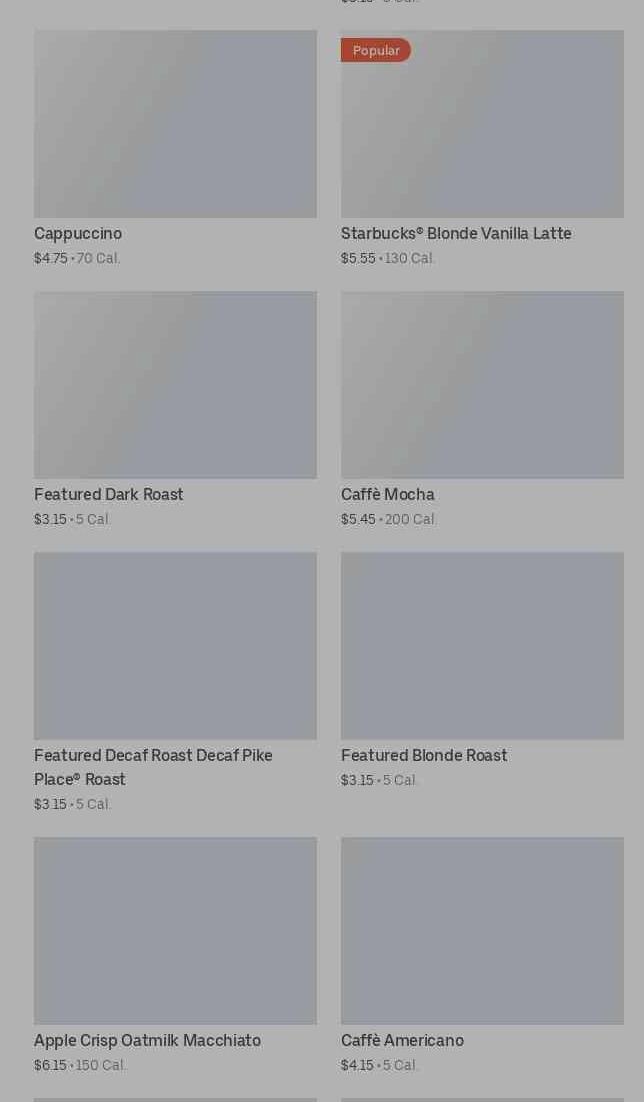644x1102 pixels.
Task: Click the Caffè Americano item name
Action: pyautogui.click(x=402, y=1041)
